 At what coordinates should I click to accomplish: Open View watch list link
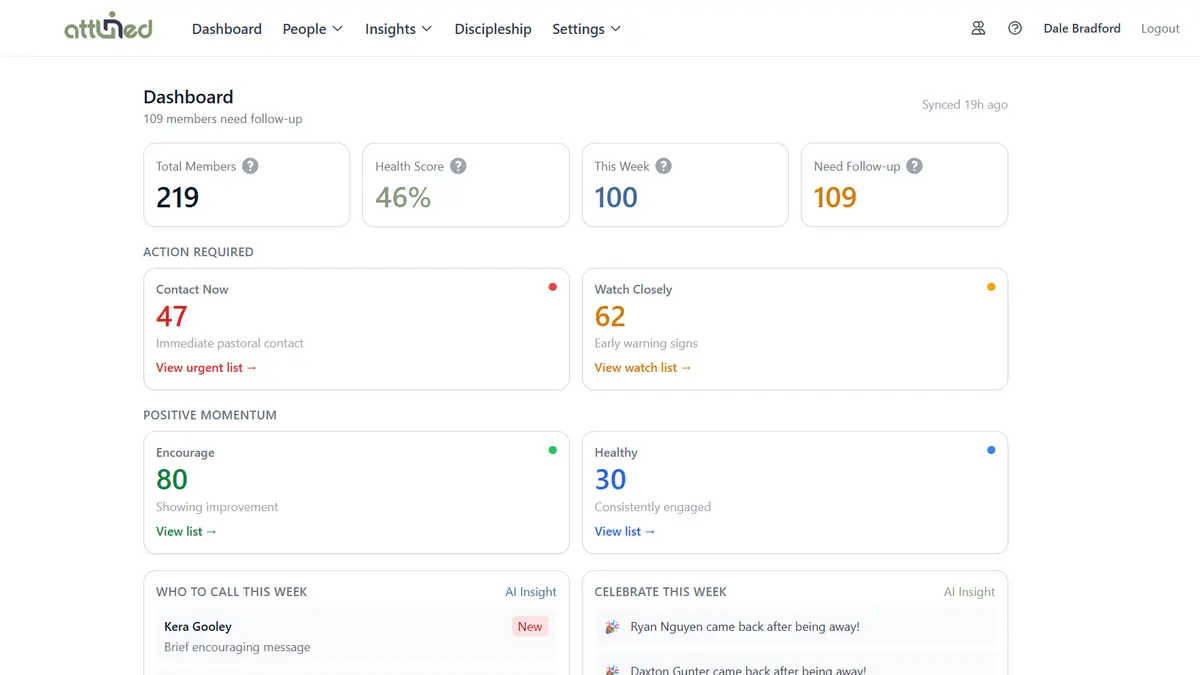643,368
